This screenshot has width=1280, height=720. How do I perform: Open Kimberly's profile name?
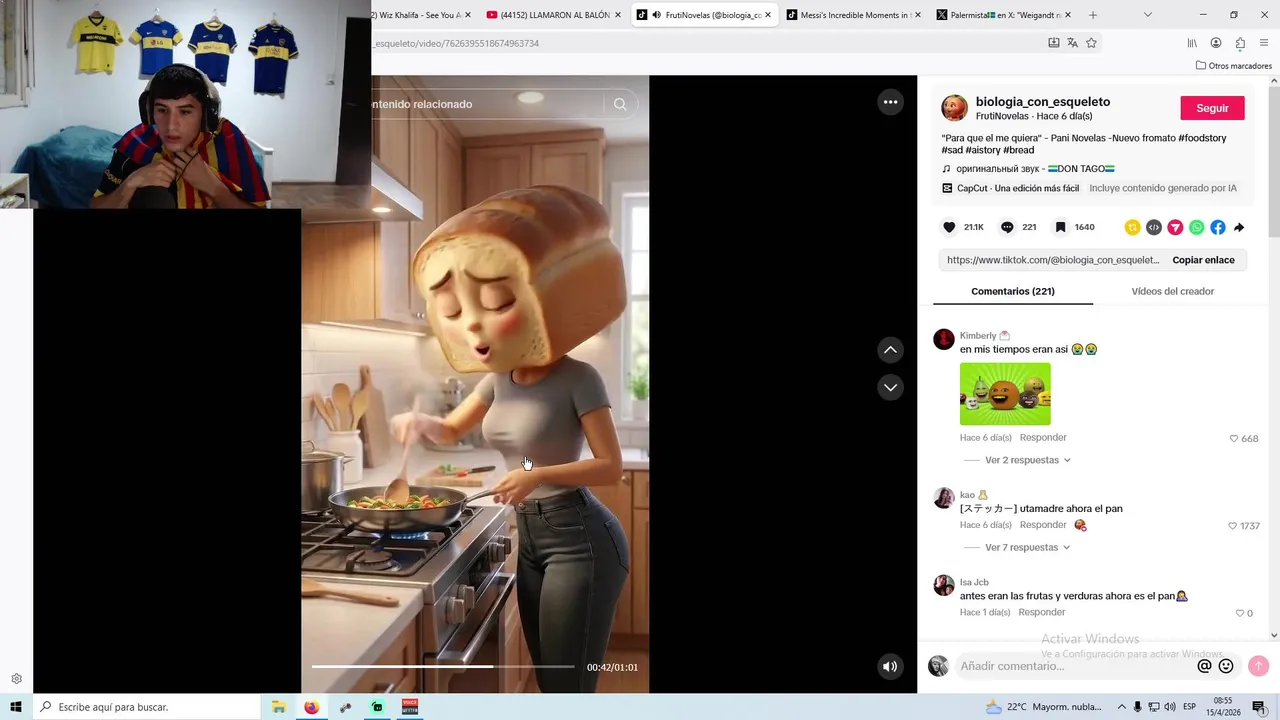coord(977,336)
